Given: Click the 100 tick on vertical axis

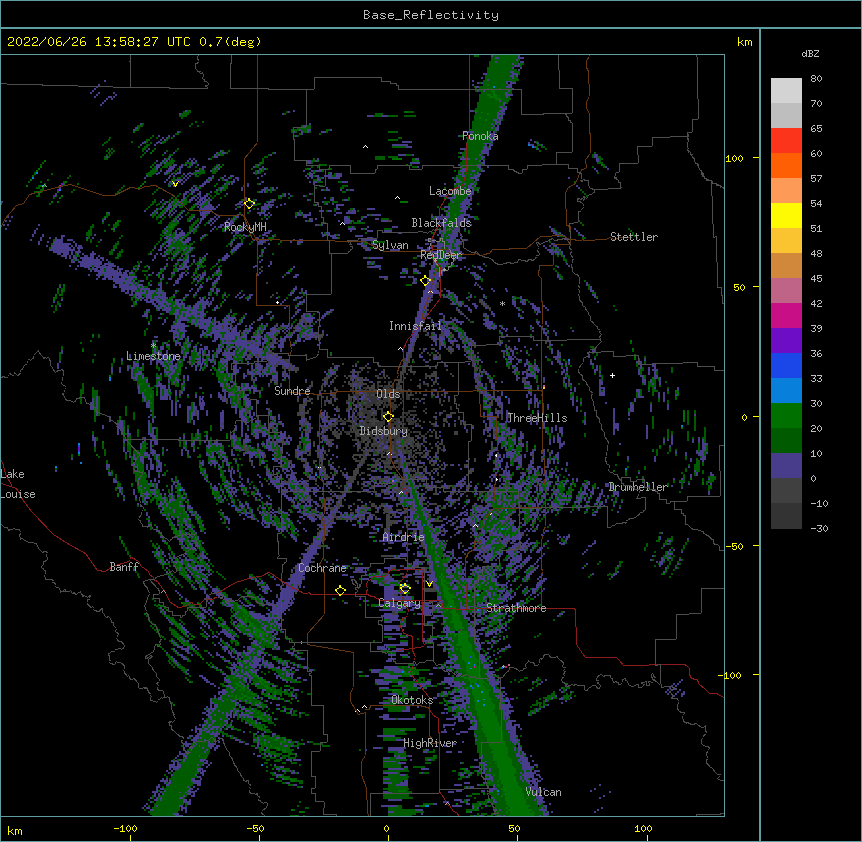Looking at the screenshot, I should (x=734, y=158).
